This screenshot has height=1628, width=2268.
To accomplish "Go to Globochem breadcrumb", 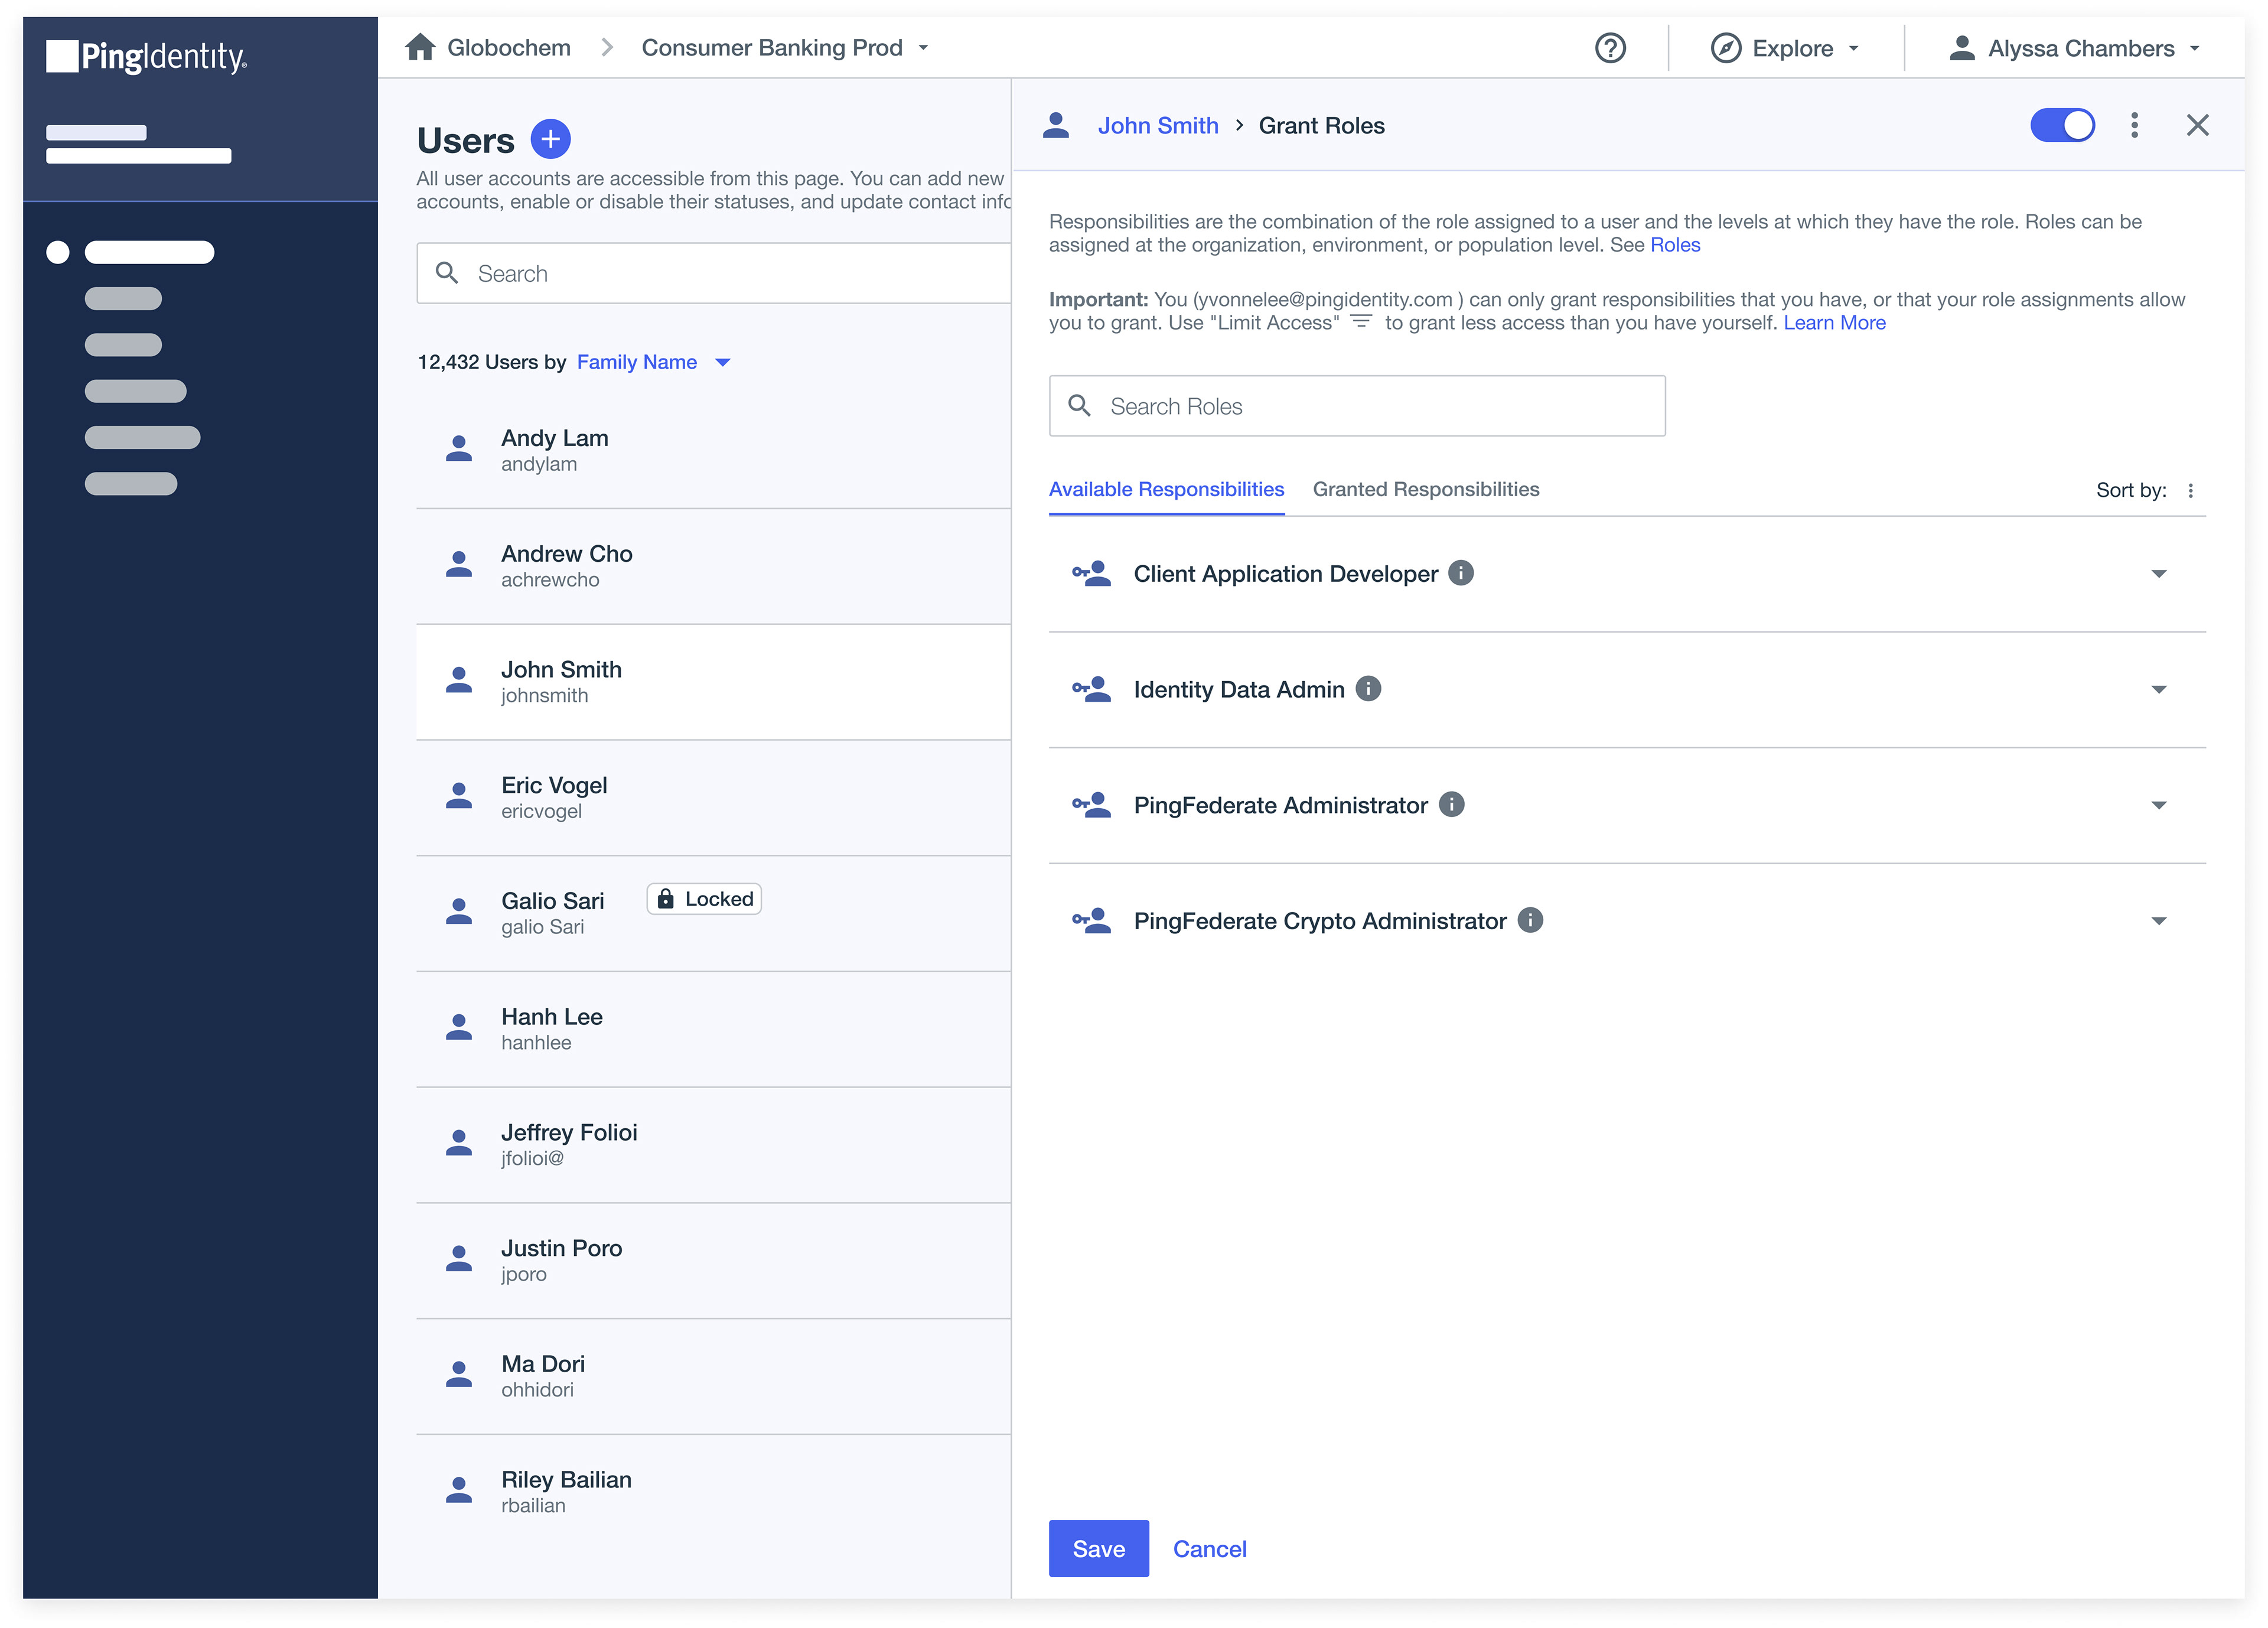I will pyautogui.click(x=508, y=47).
